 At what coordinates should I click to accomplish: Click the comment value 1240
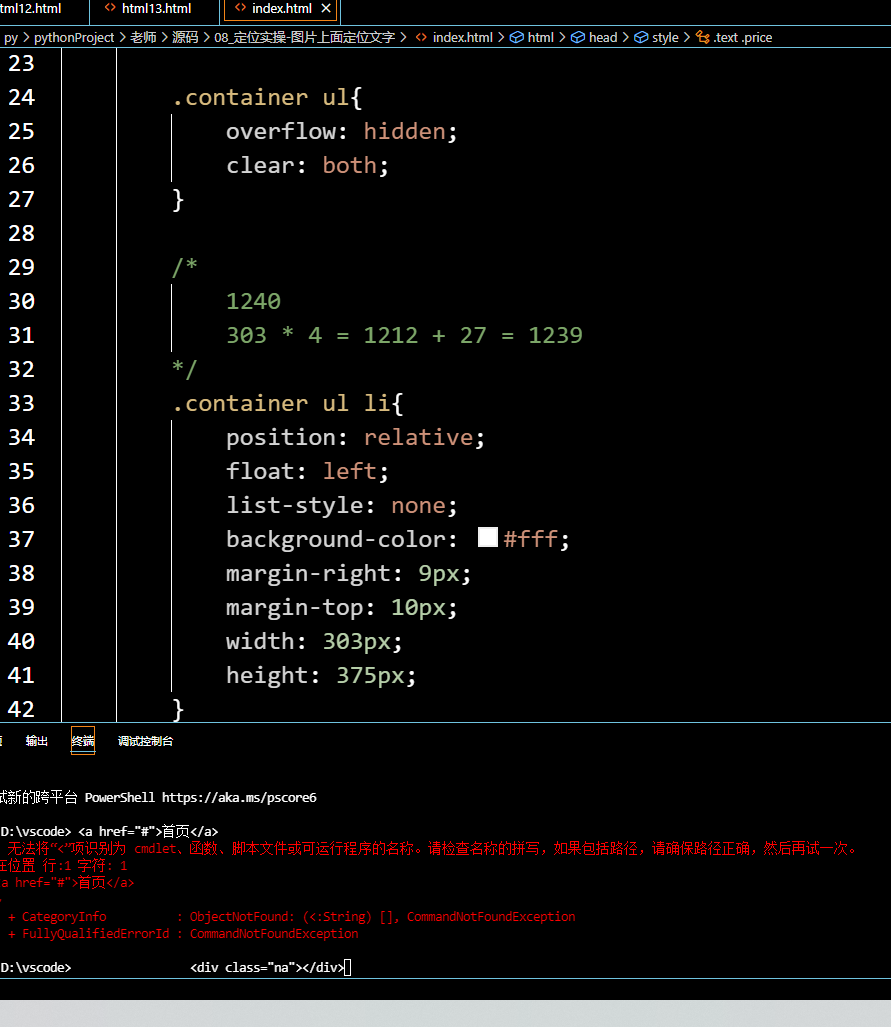(253, 301)
